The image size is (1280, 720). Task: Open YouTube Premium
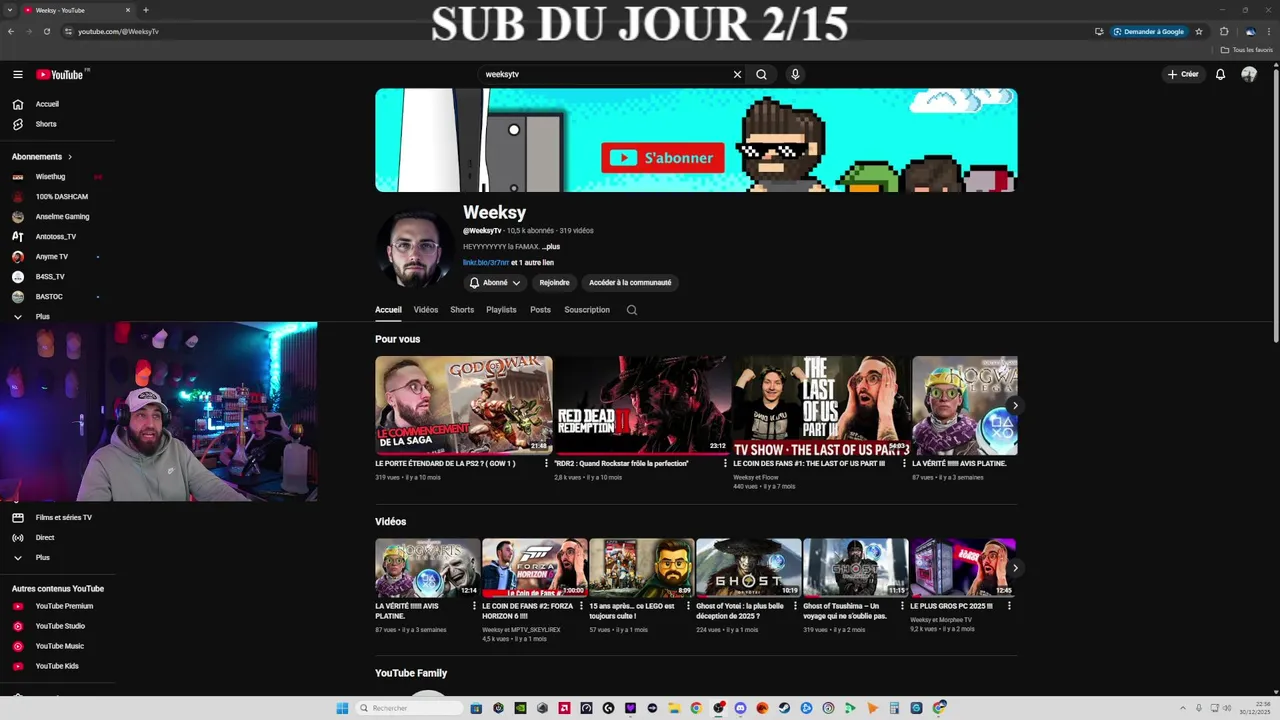click(x=53, y=606)
